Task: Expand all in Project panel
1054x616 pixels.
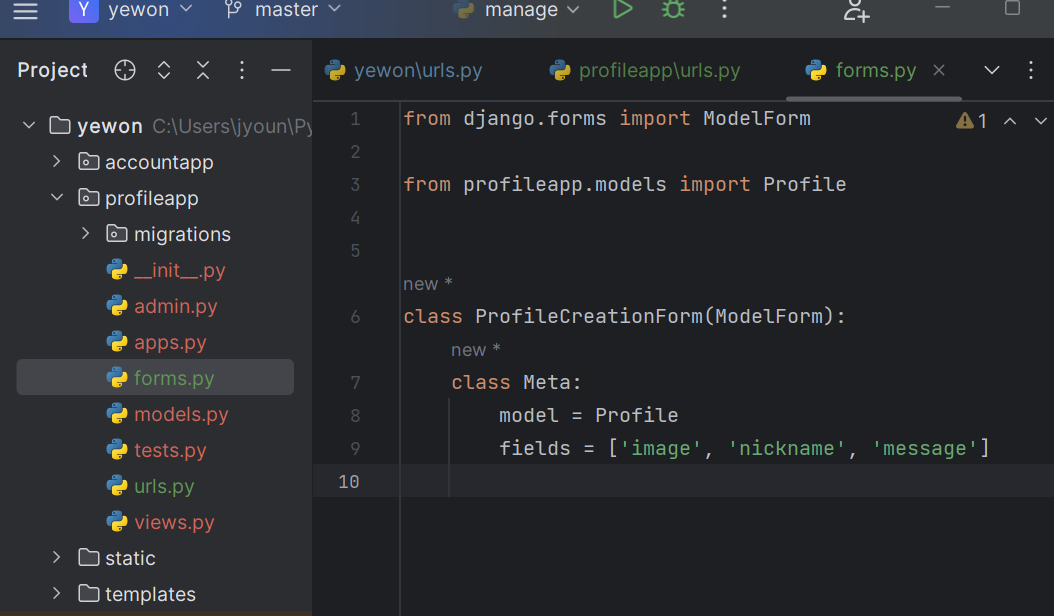Action: (x=164, y=70)
